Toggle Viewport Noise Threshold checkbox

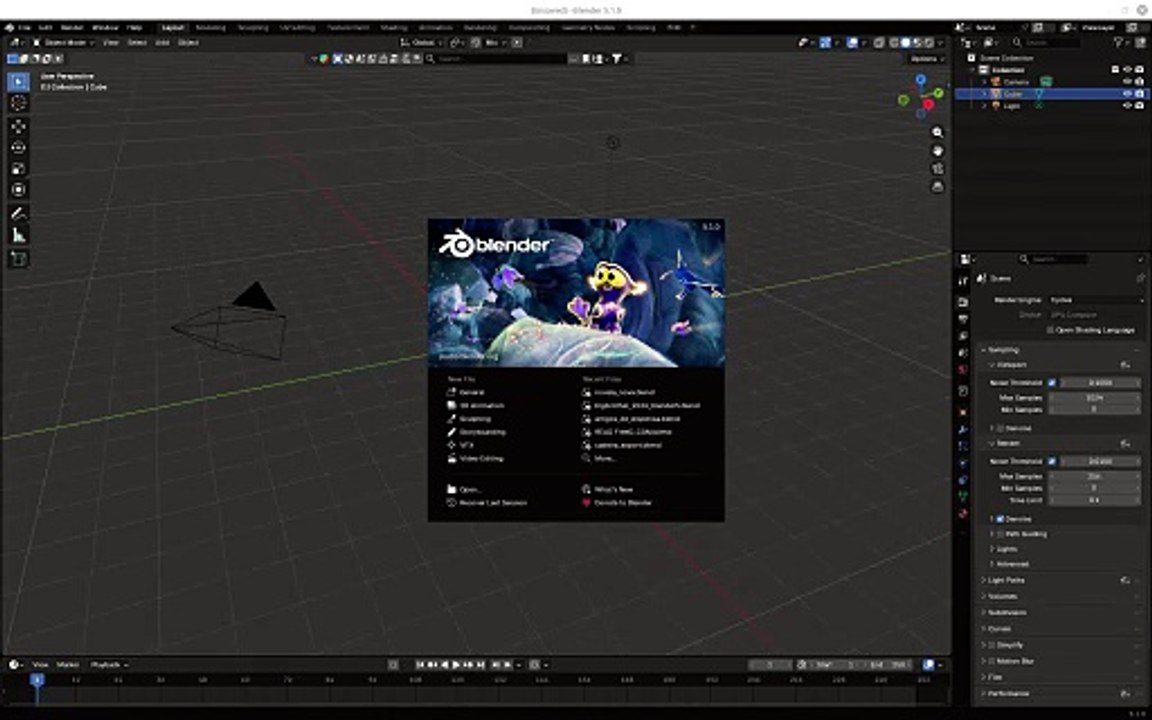click(1052, 383)
